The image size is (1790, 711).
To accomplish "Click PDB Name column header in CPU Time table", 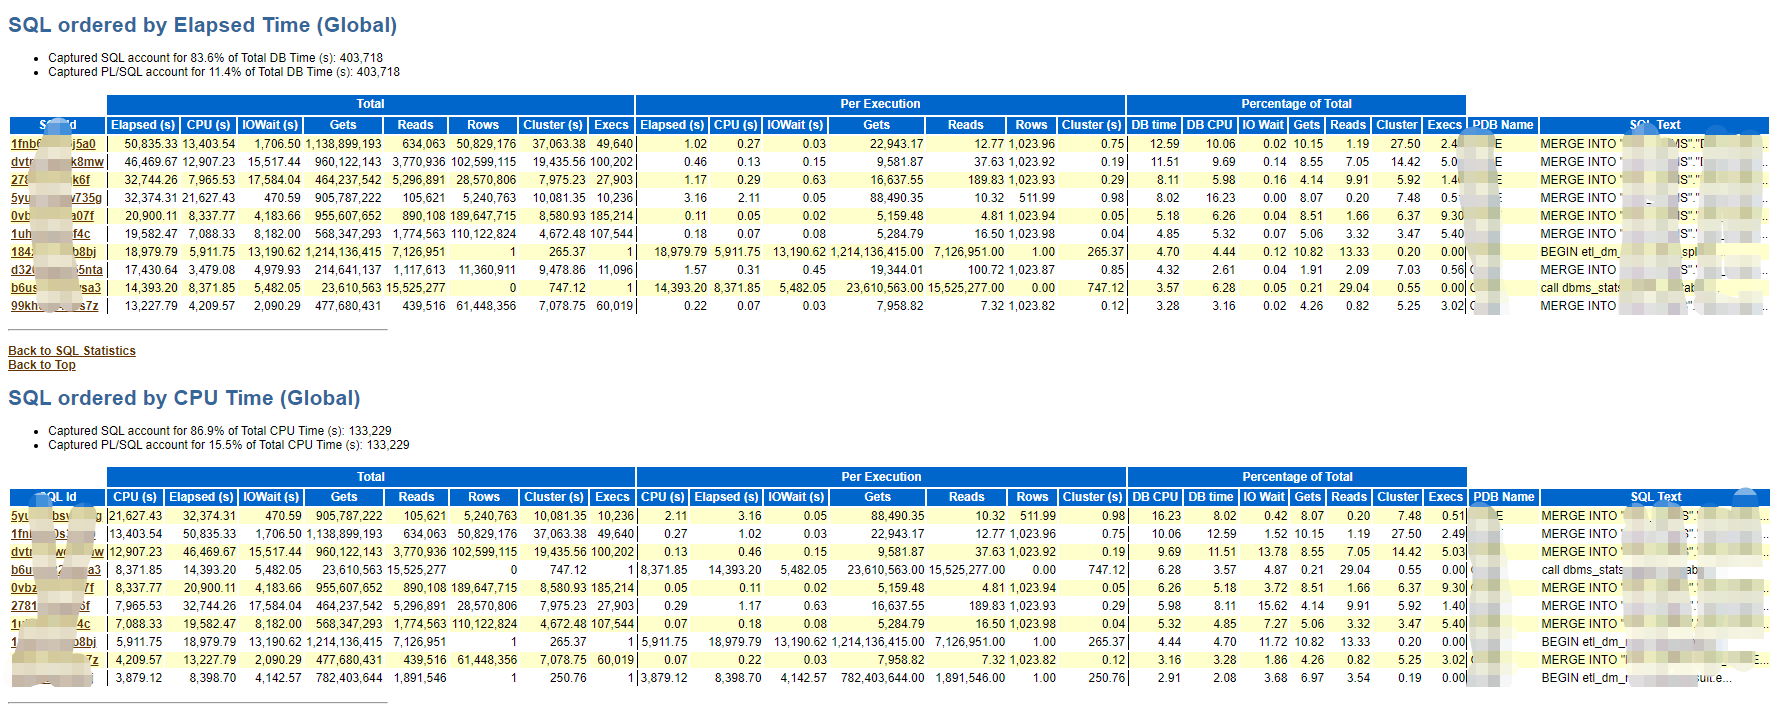I will coord(1504,497).
